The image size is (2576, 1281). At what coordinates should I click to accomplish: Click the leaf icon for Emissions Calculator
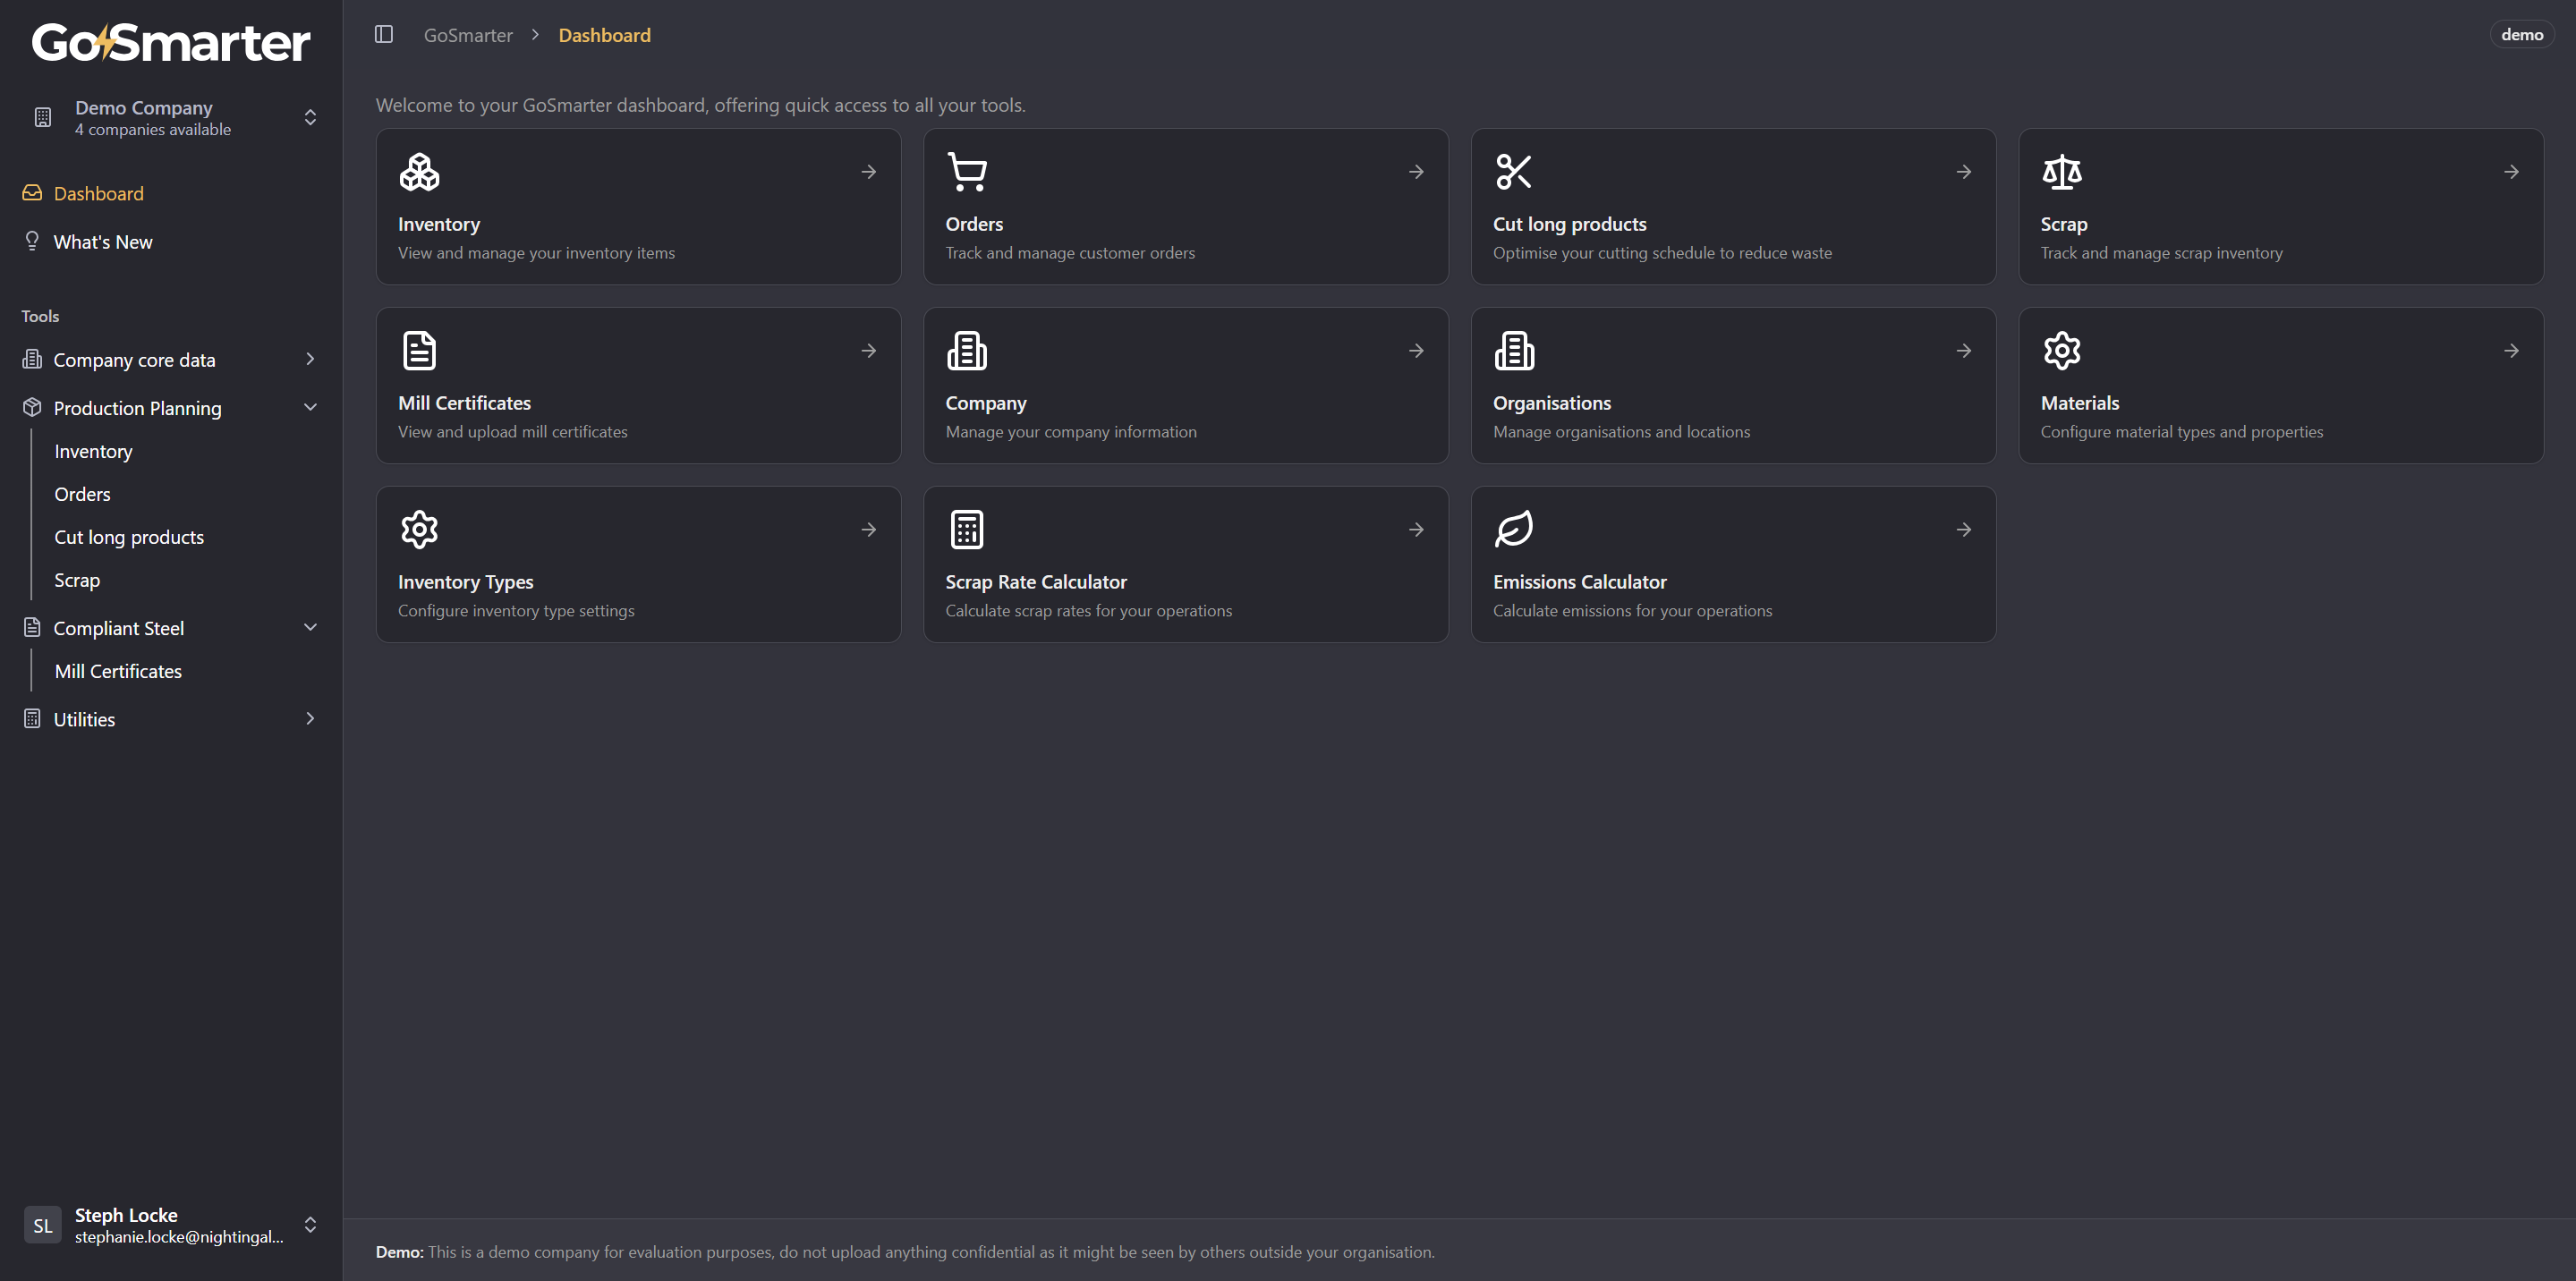pyautogui.click(x=1513, y=529)
